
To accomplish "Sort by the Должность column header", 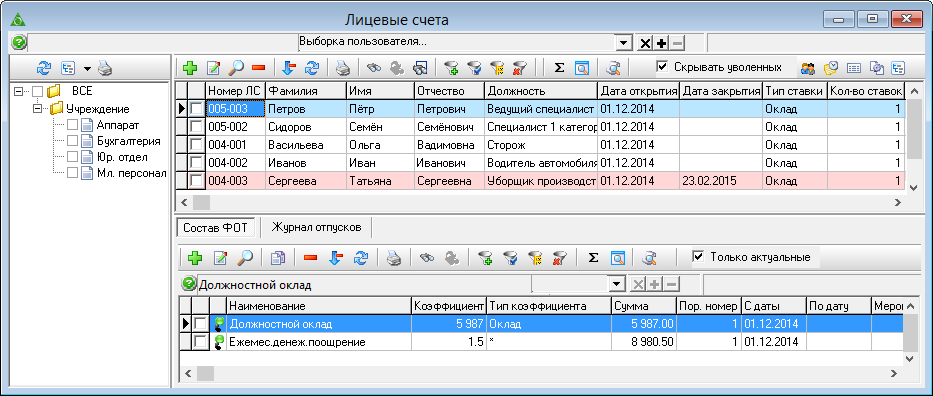I will pos(541,91).
